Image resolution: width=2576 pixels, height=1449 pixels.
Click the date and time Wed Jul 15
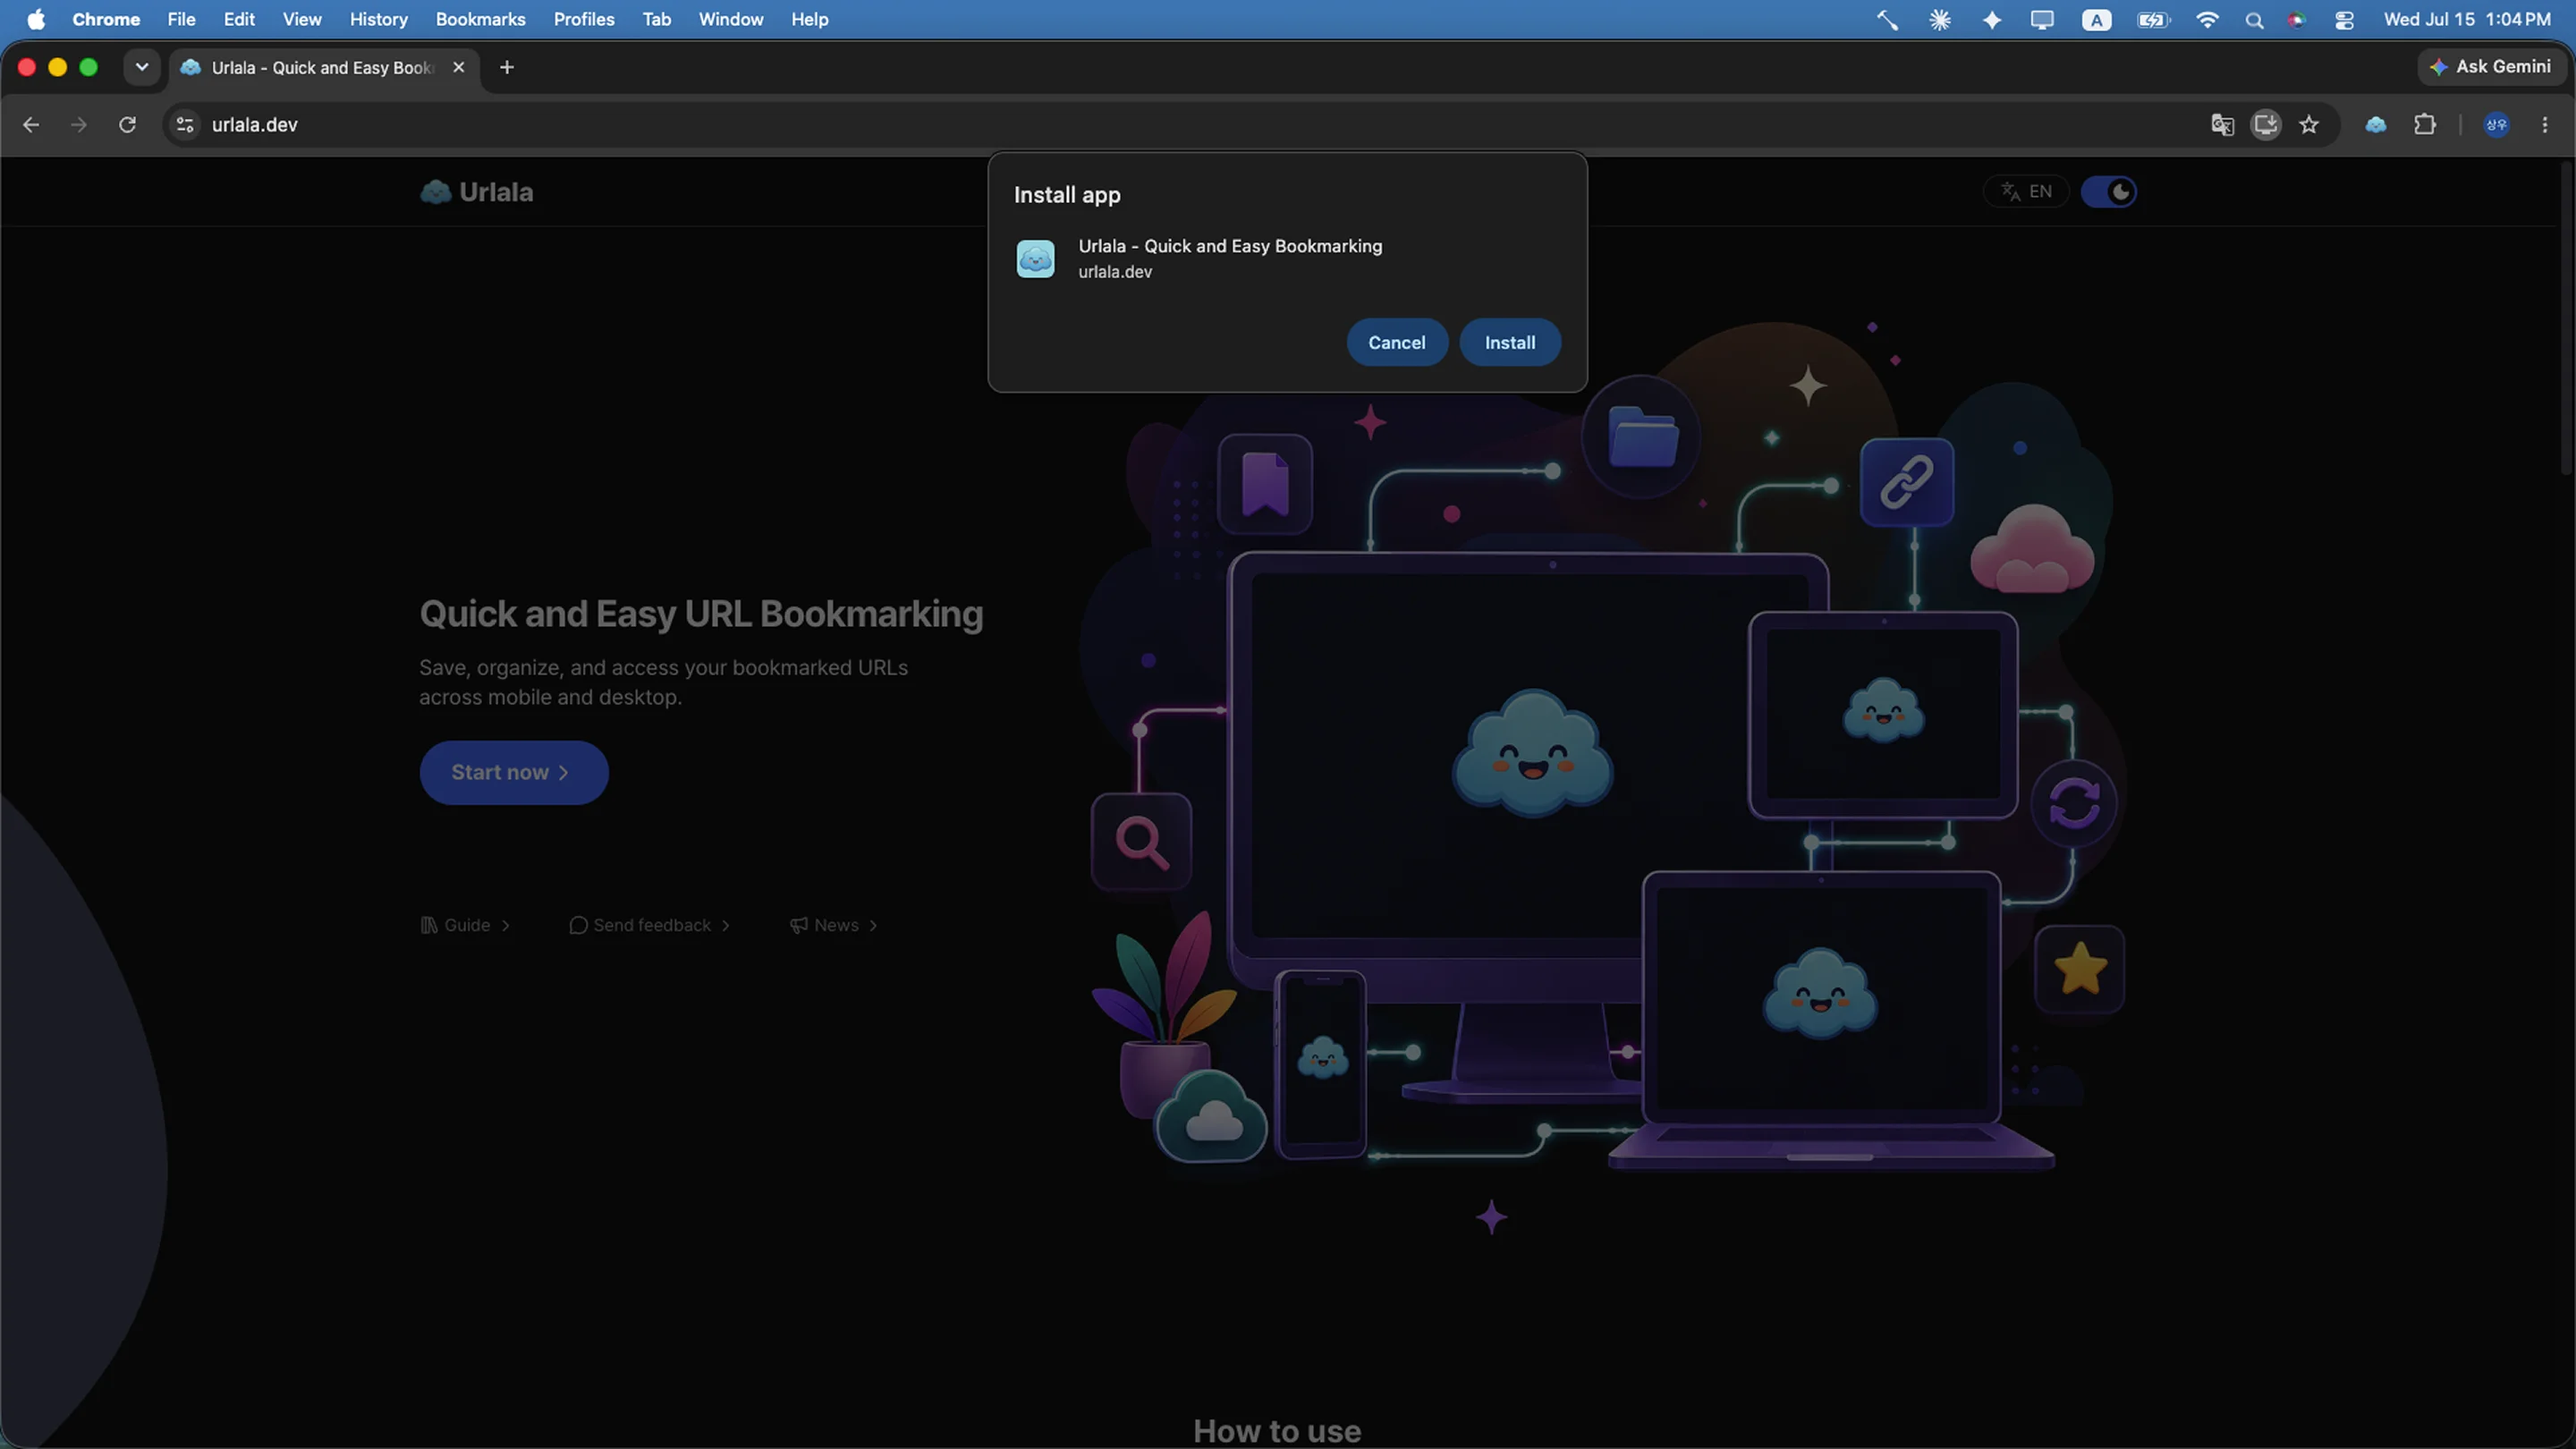pos(2467,19)
